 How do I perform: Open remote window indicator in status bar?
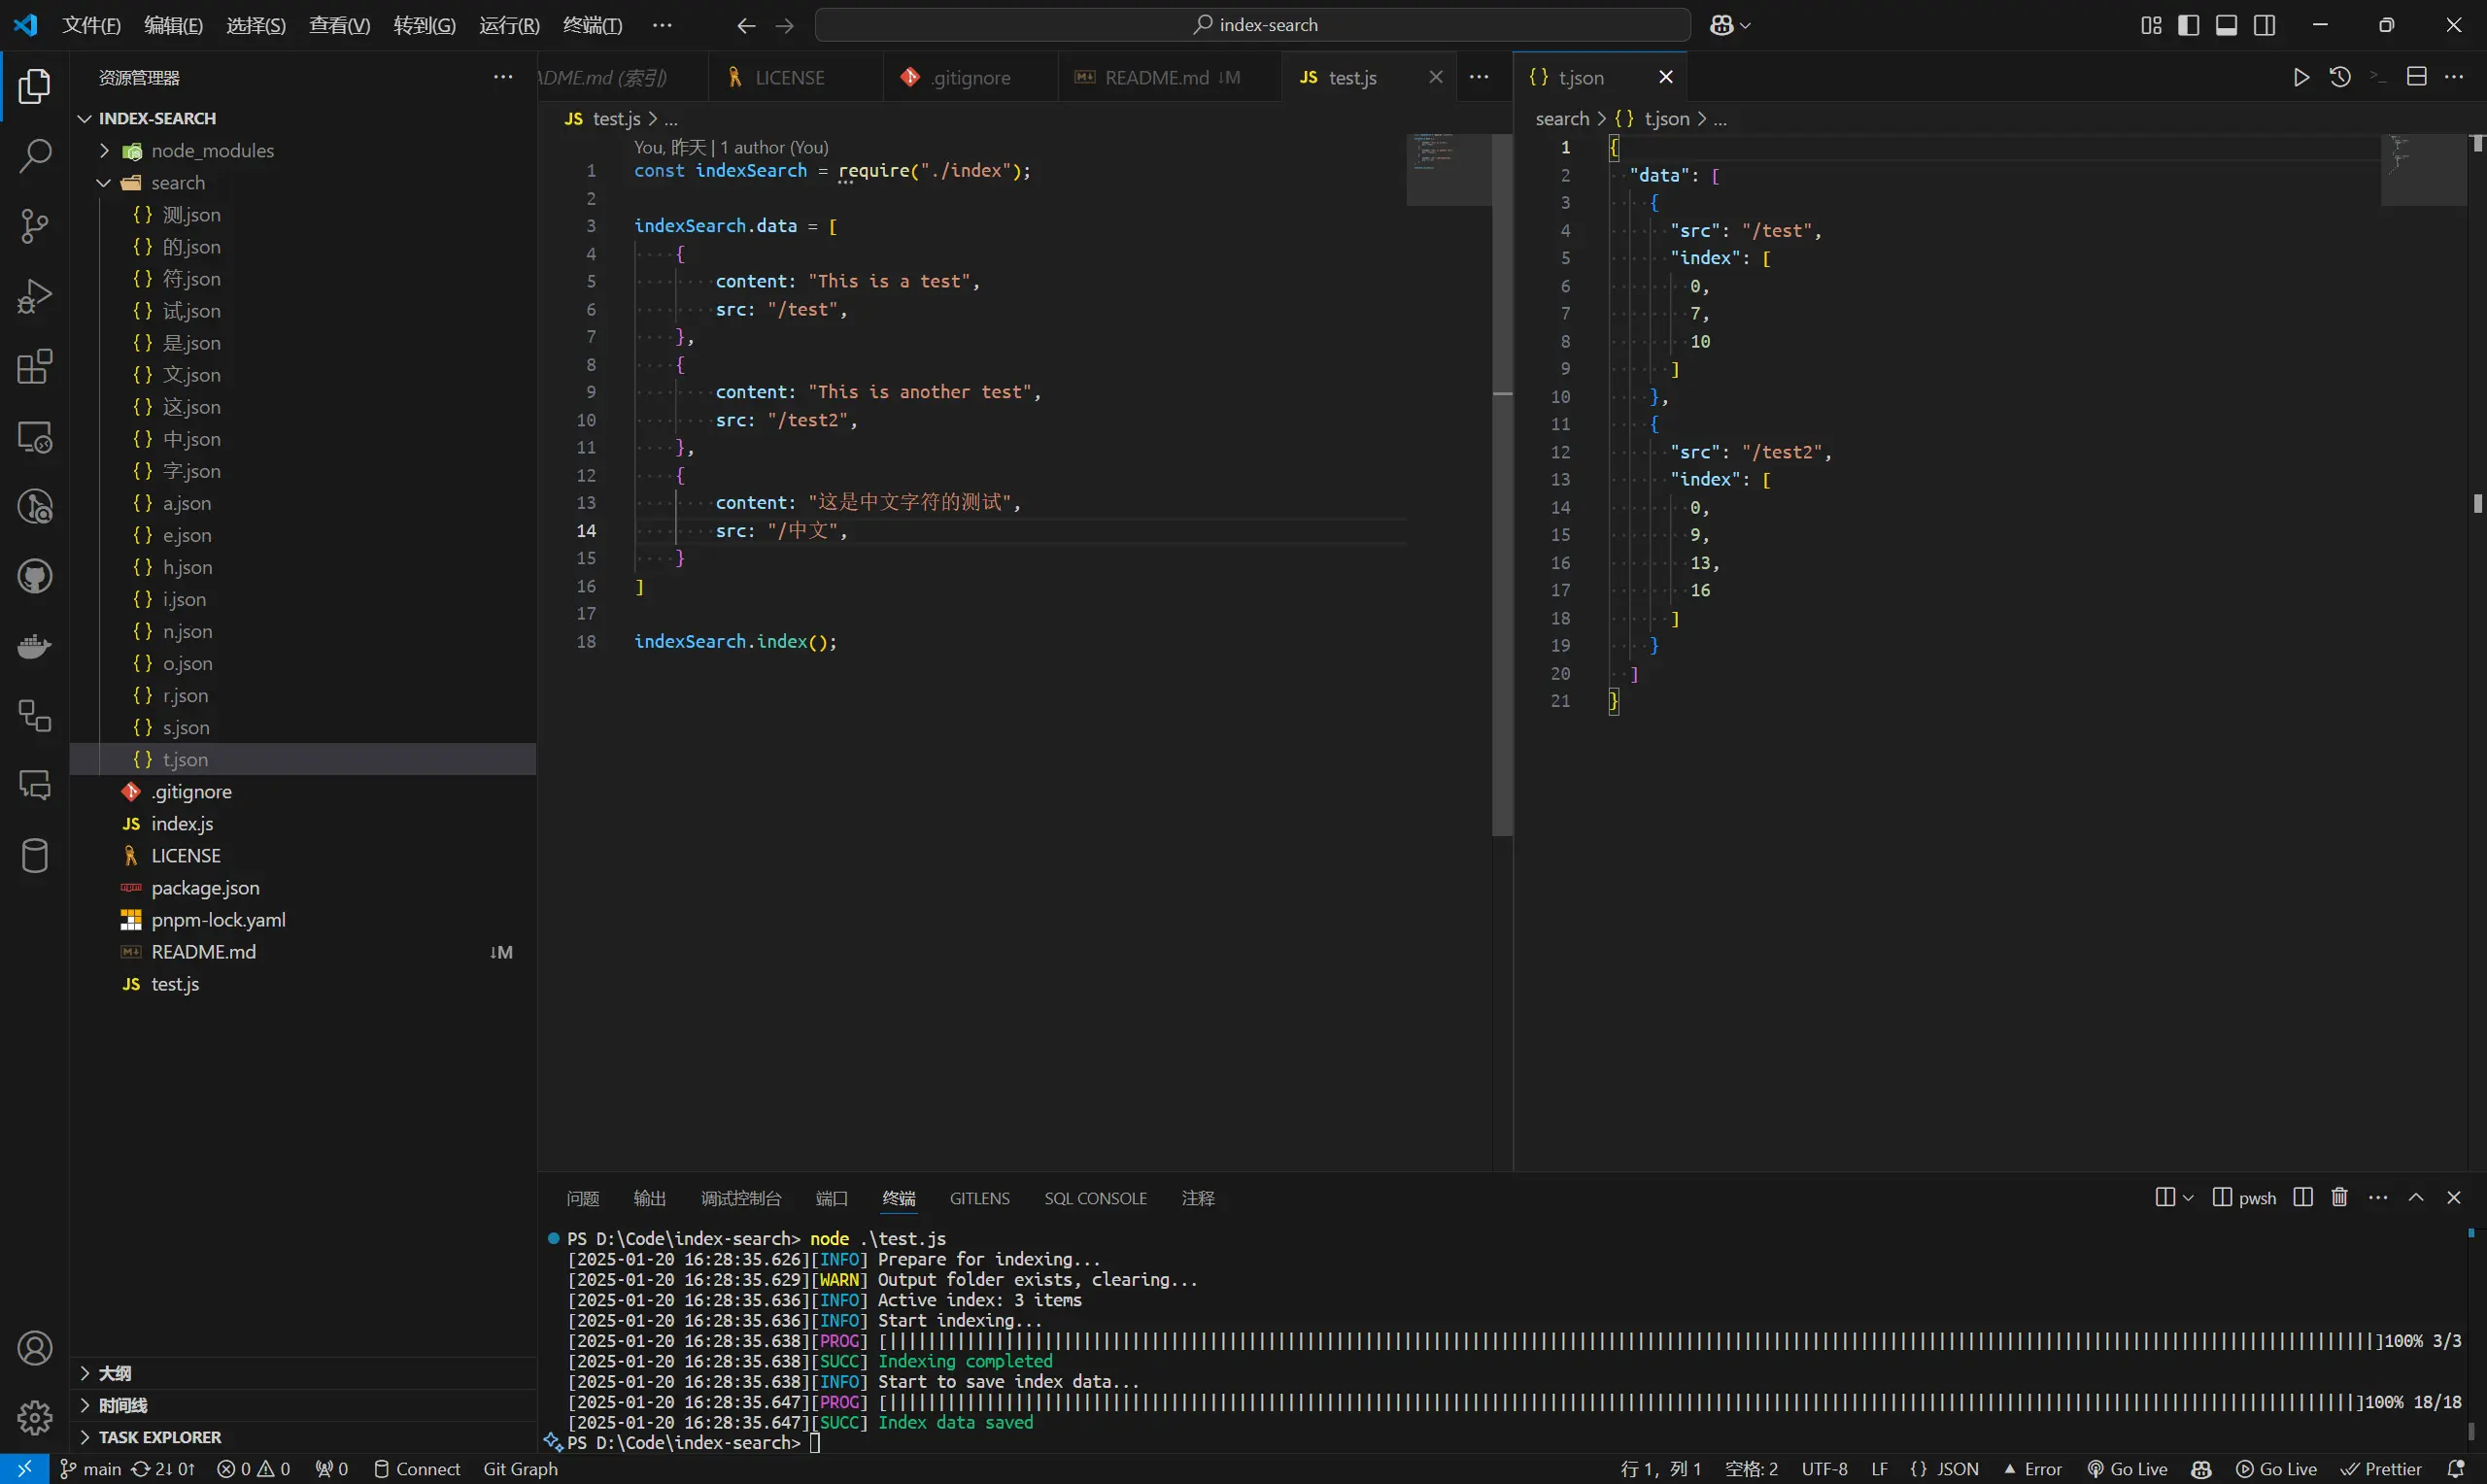point(24,1469)
